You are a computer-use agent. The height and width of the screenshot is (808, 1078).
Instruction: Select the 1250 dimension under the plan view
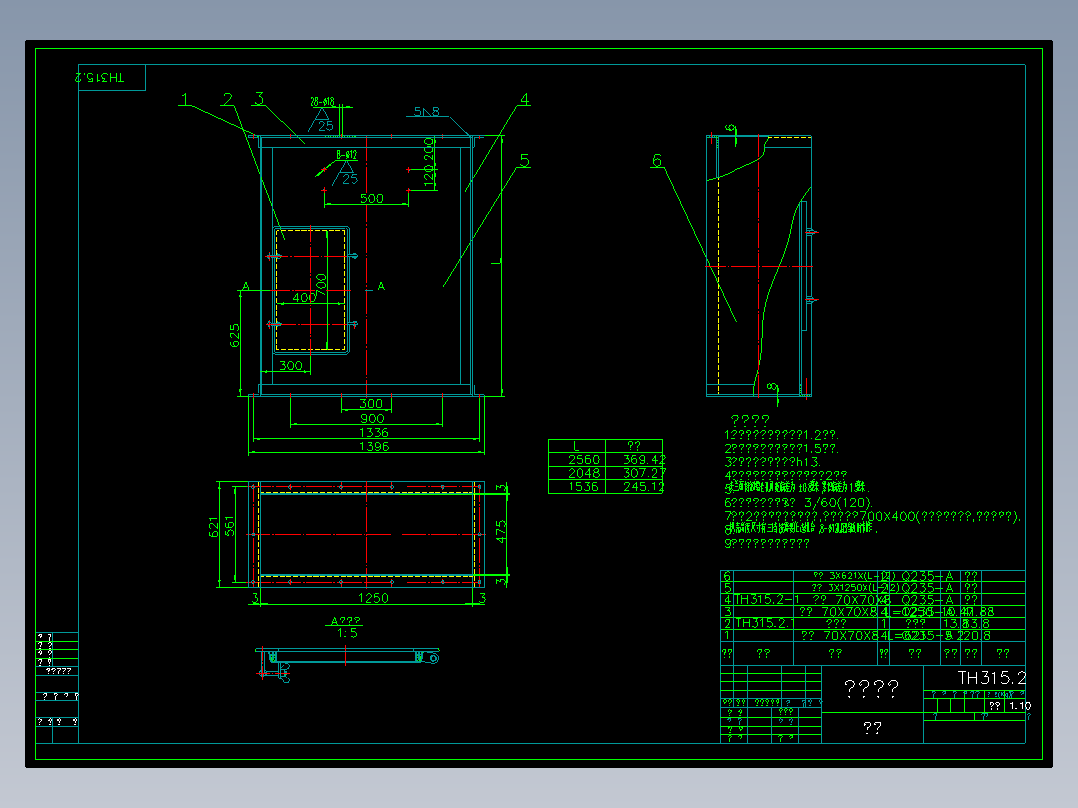(373, 598)
